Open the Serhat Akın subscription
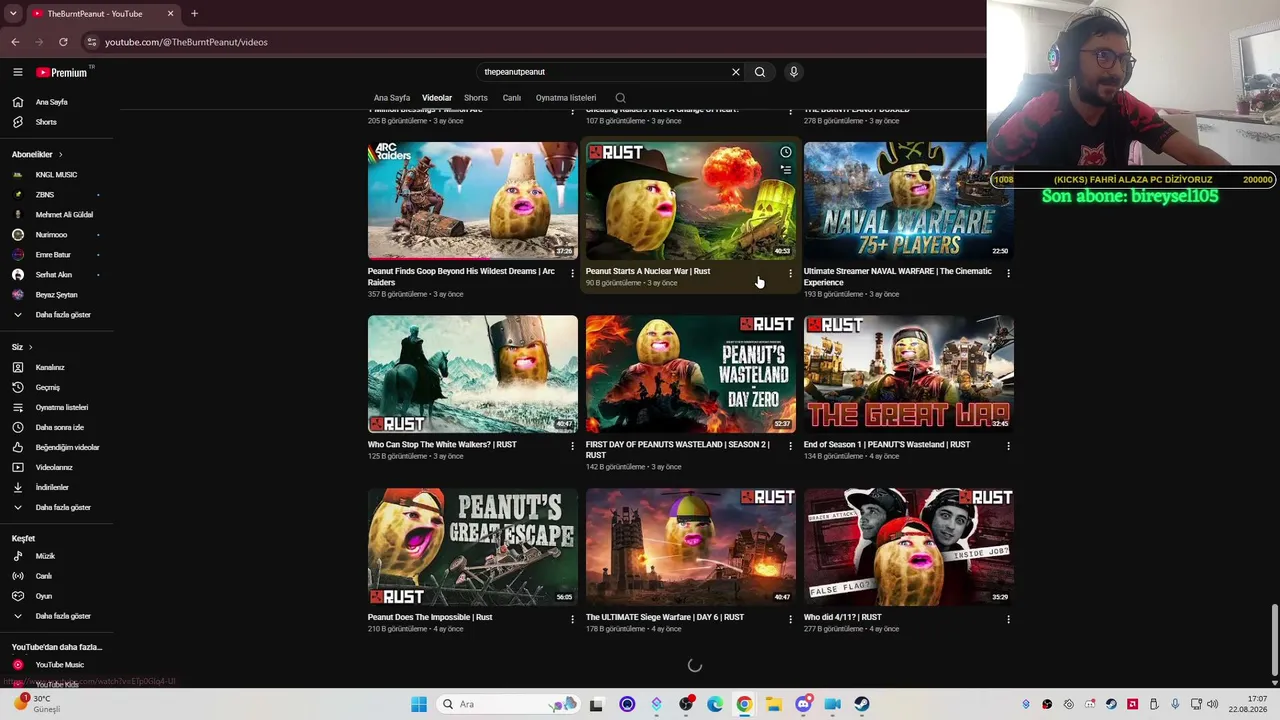 pyautogui.click(x=56, y=275)
